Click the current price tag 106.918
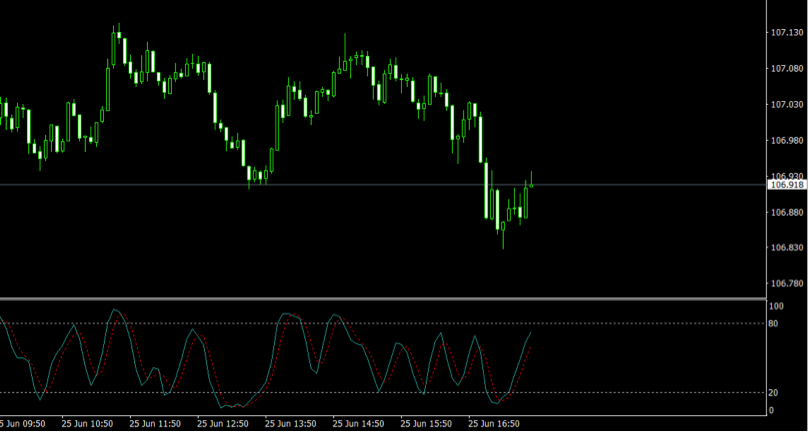Image resolution: width=808 pixels, height=432 pixels. (786, 185)
